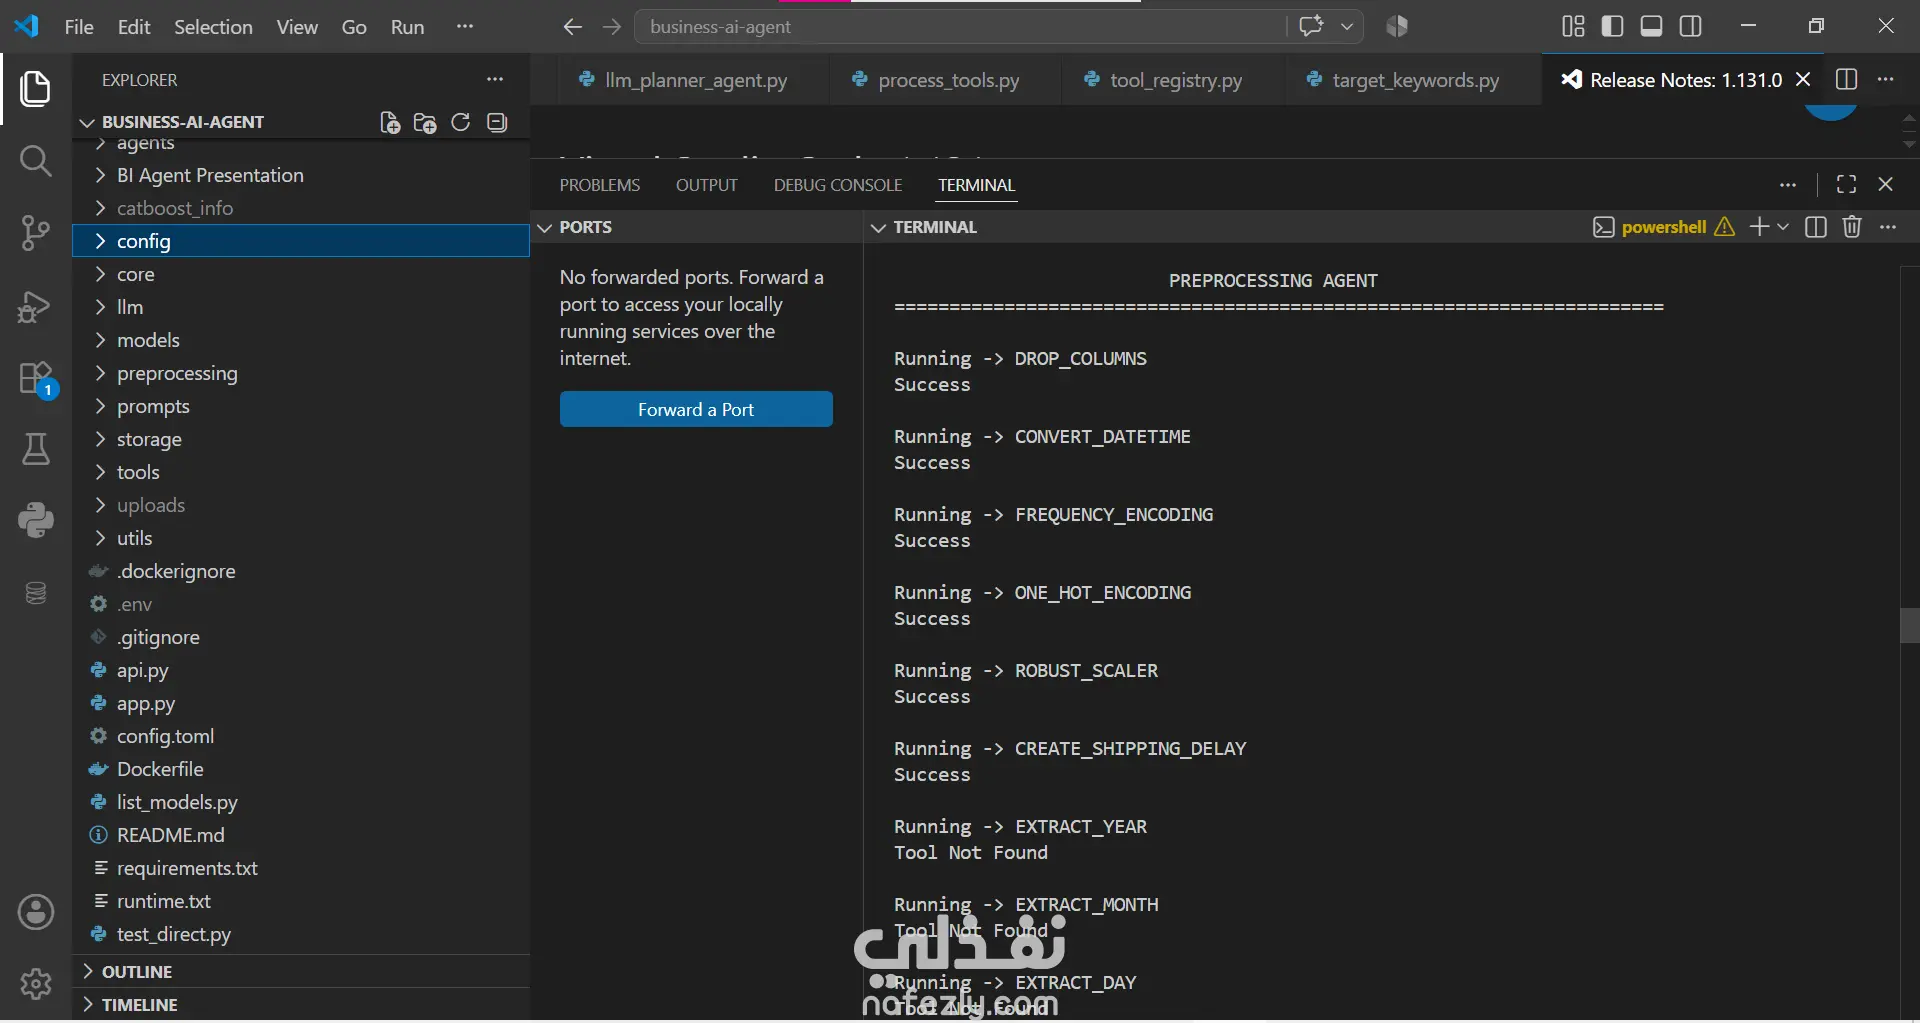
Task: Open the Testing flask view
Action: (x=36, y=449)
